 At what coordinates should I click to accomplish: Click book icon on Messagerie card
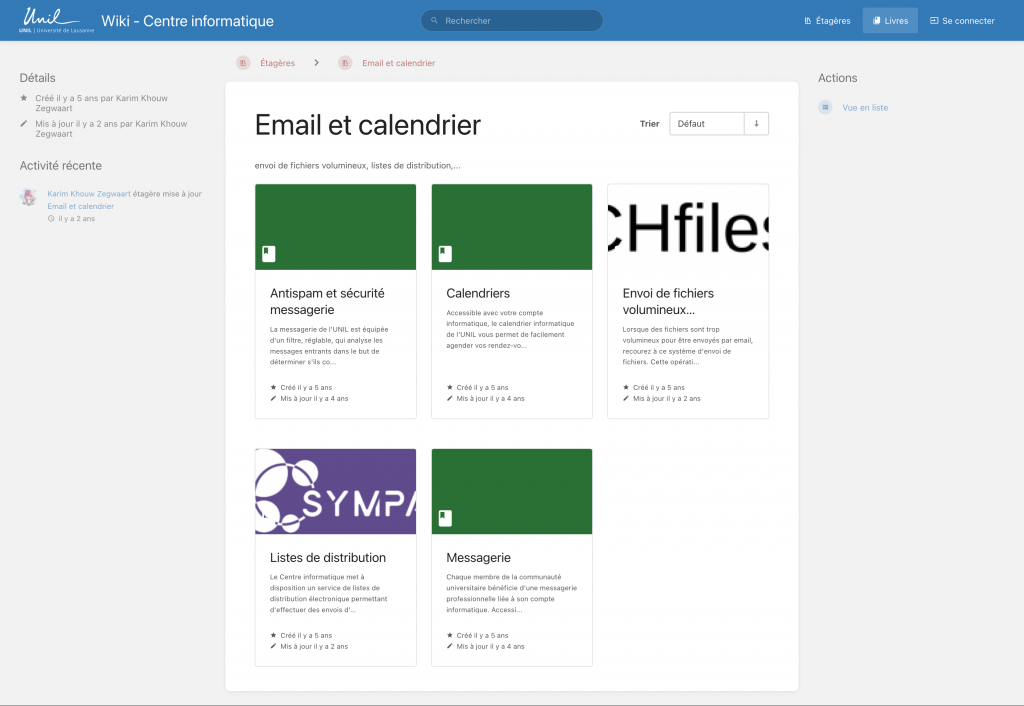pyautogui.click(x=444, y=518)
